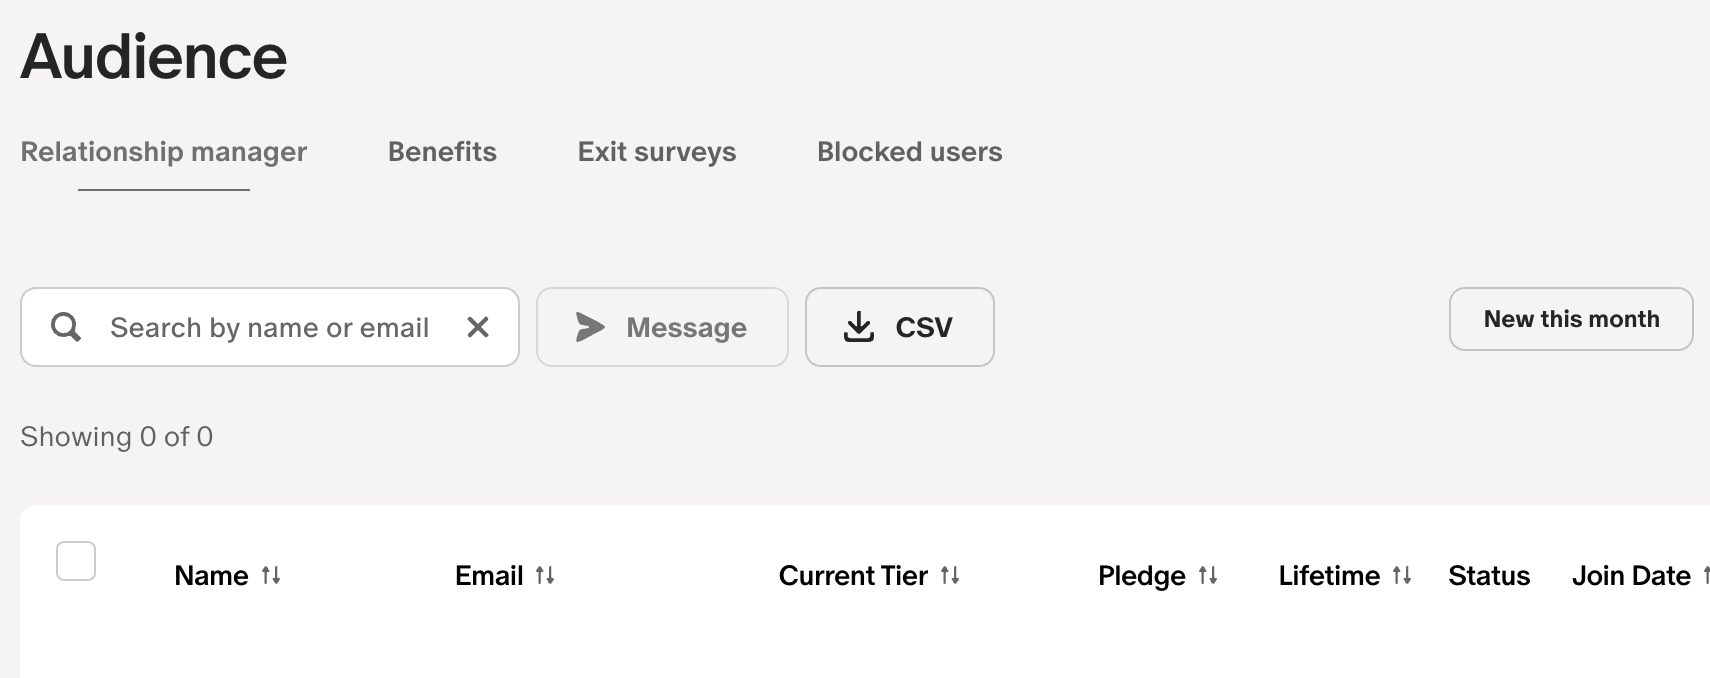Click the download icon on the CSV button
The image size is (1710, 678).
(858, 327)
